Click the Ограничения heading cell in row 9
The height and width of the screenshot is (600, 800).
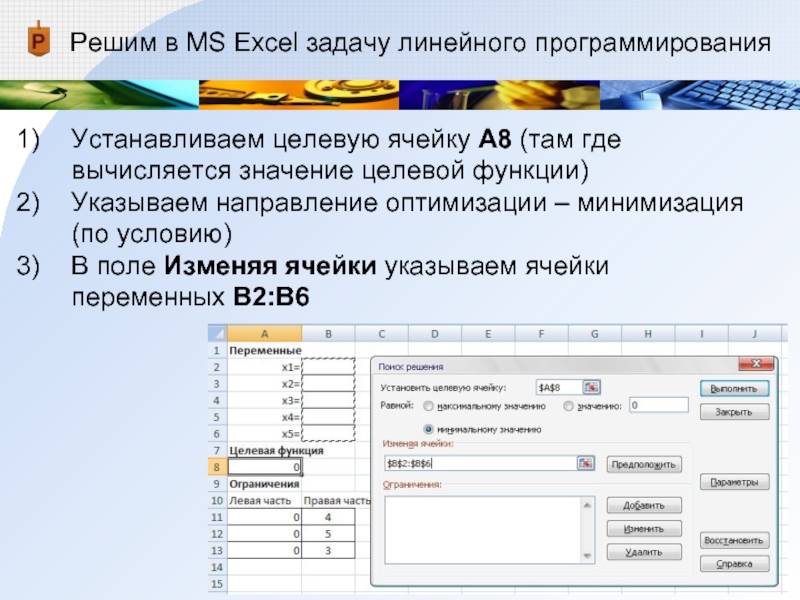265,484
